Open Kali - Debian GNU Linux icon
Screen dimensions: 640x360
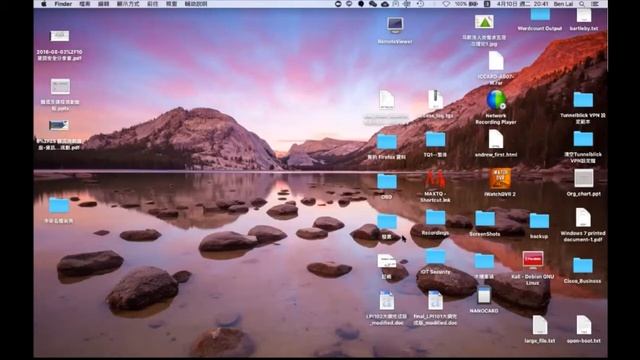tap(533, 260)
